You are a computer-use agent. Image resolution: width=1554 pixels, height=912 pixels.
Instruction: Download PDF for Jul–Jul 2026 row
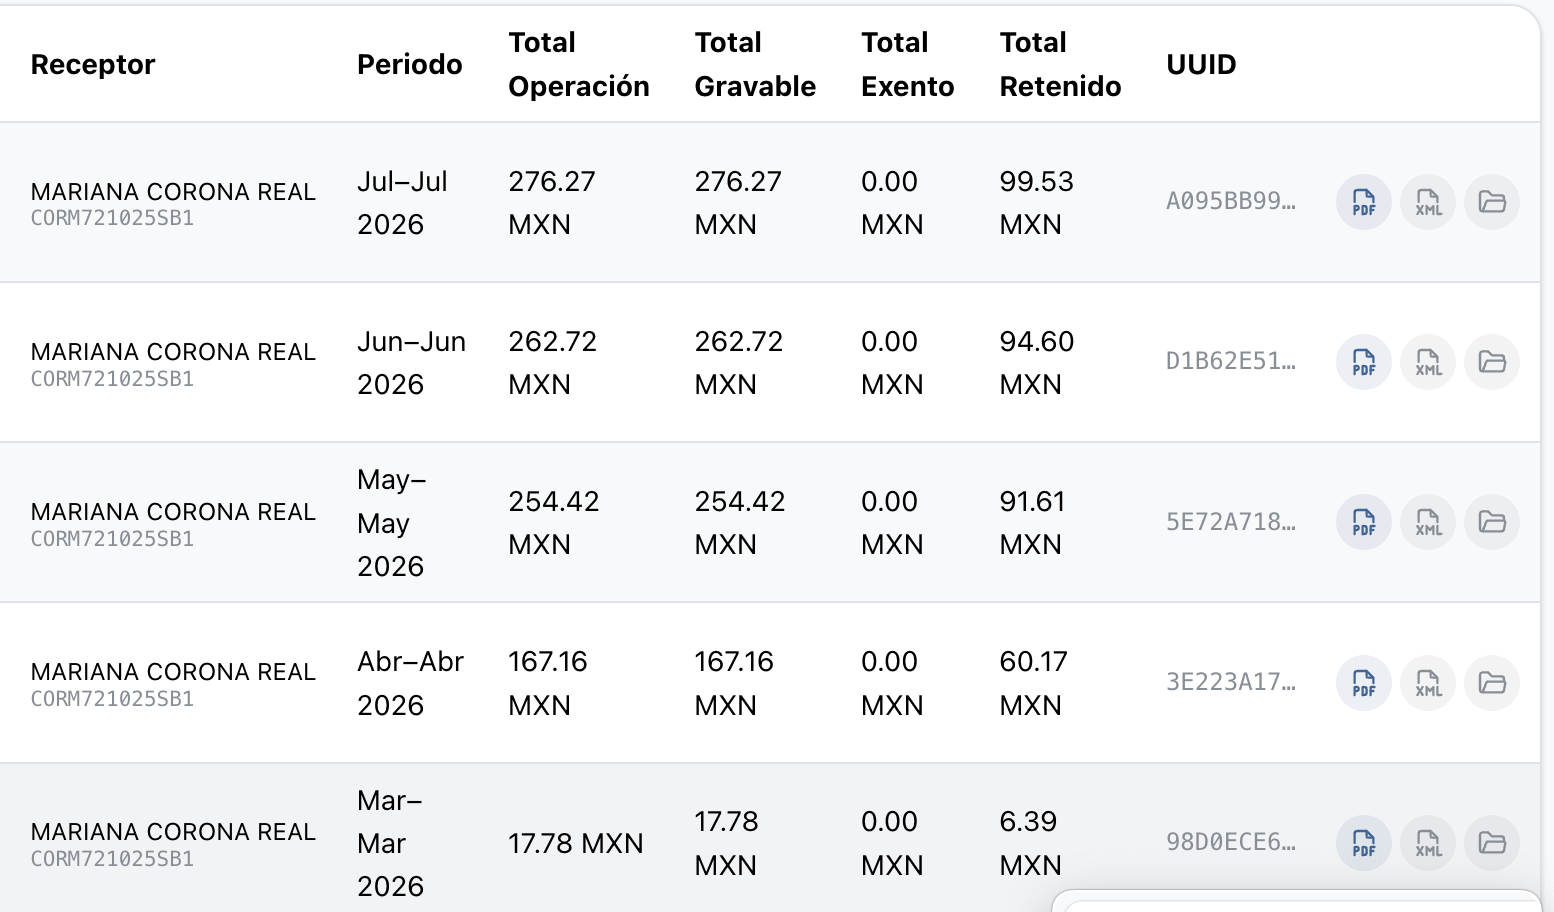click(x=1364, y=202)
